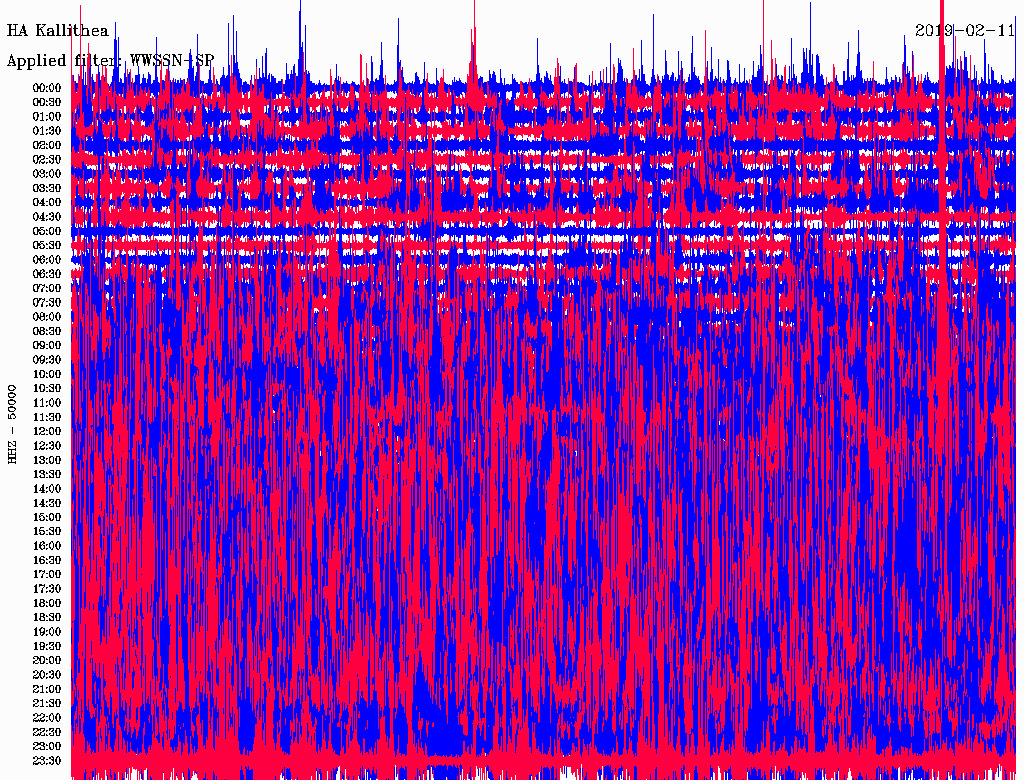Click the 'Applied filter: WWSSN-SP' label
Viewport: 1024px width, 780px height.
click(x=110, y=61)
